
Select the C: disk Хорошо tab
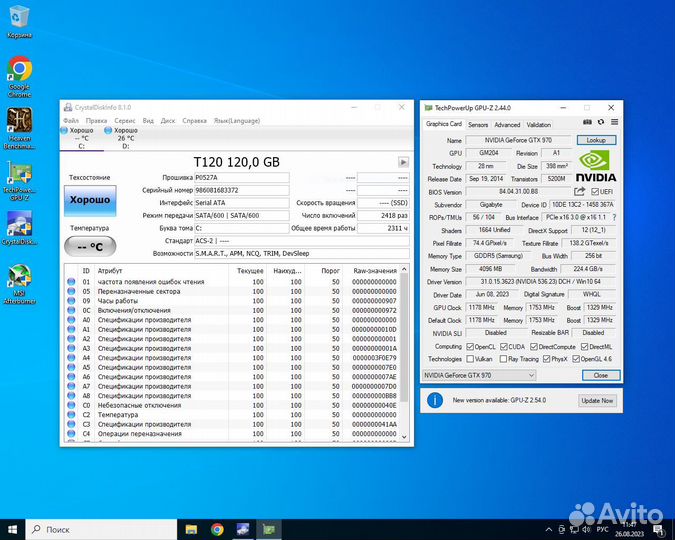point(81,138)
